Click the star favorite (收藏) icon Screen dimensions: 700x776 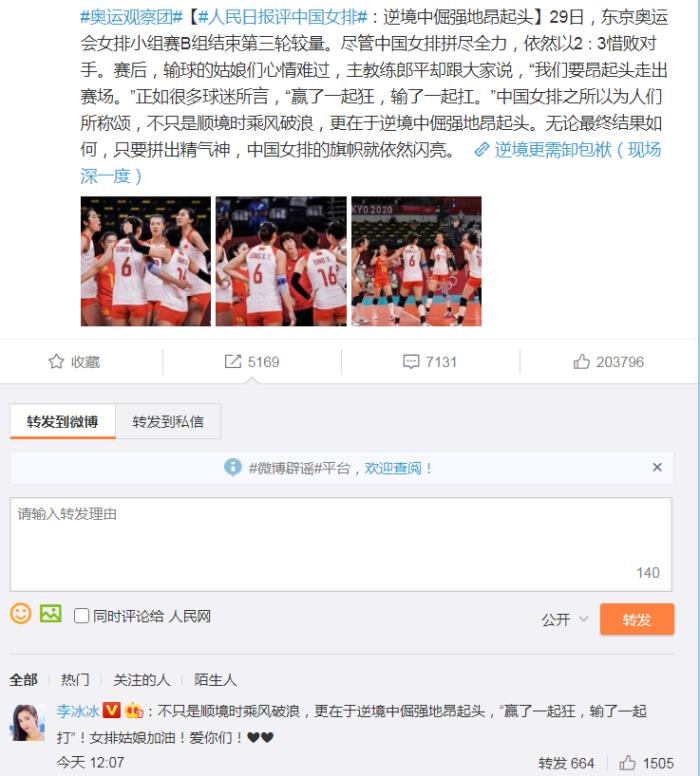pyautogui.click(x=56, y=362)
